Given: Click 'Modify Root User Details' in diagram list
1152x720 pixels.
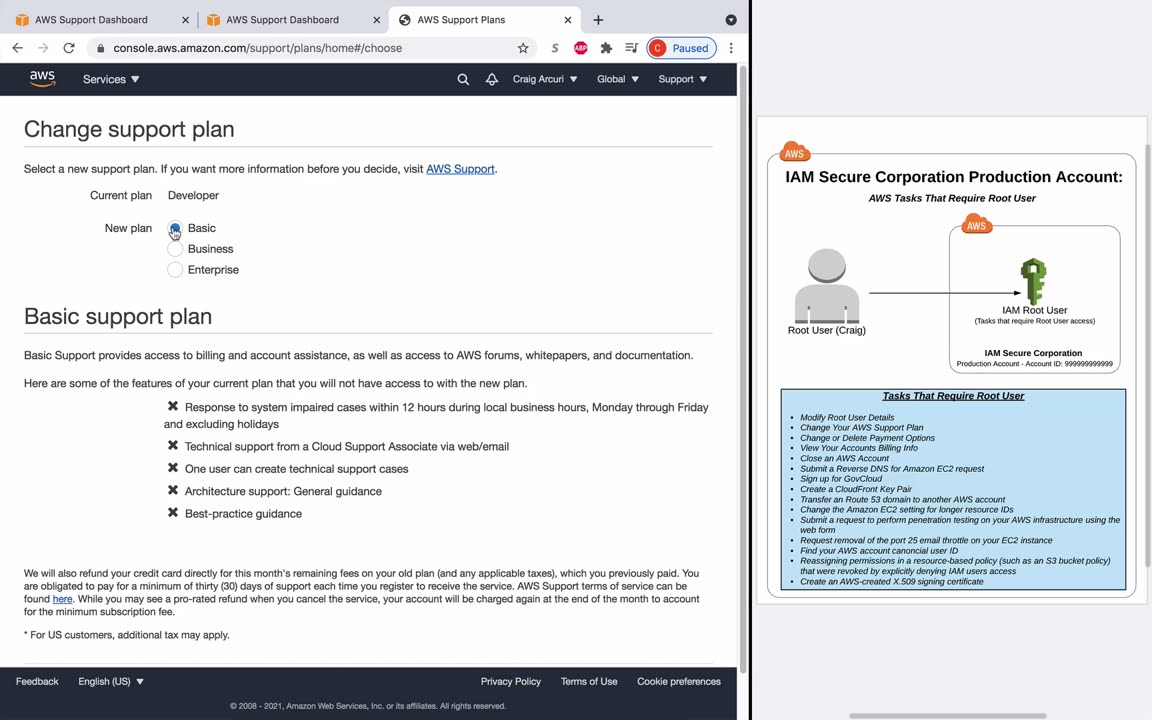Looking at the screenshot, I should 847,417.
